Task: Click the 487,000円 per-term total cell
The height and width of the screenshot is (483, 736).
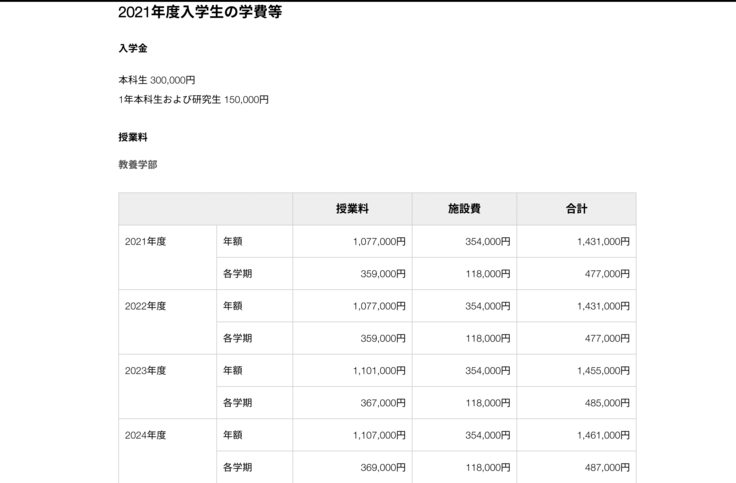Action: tap(607, 467)
